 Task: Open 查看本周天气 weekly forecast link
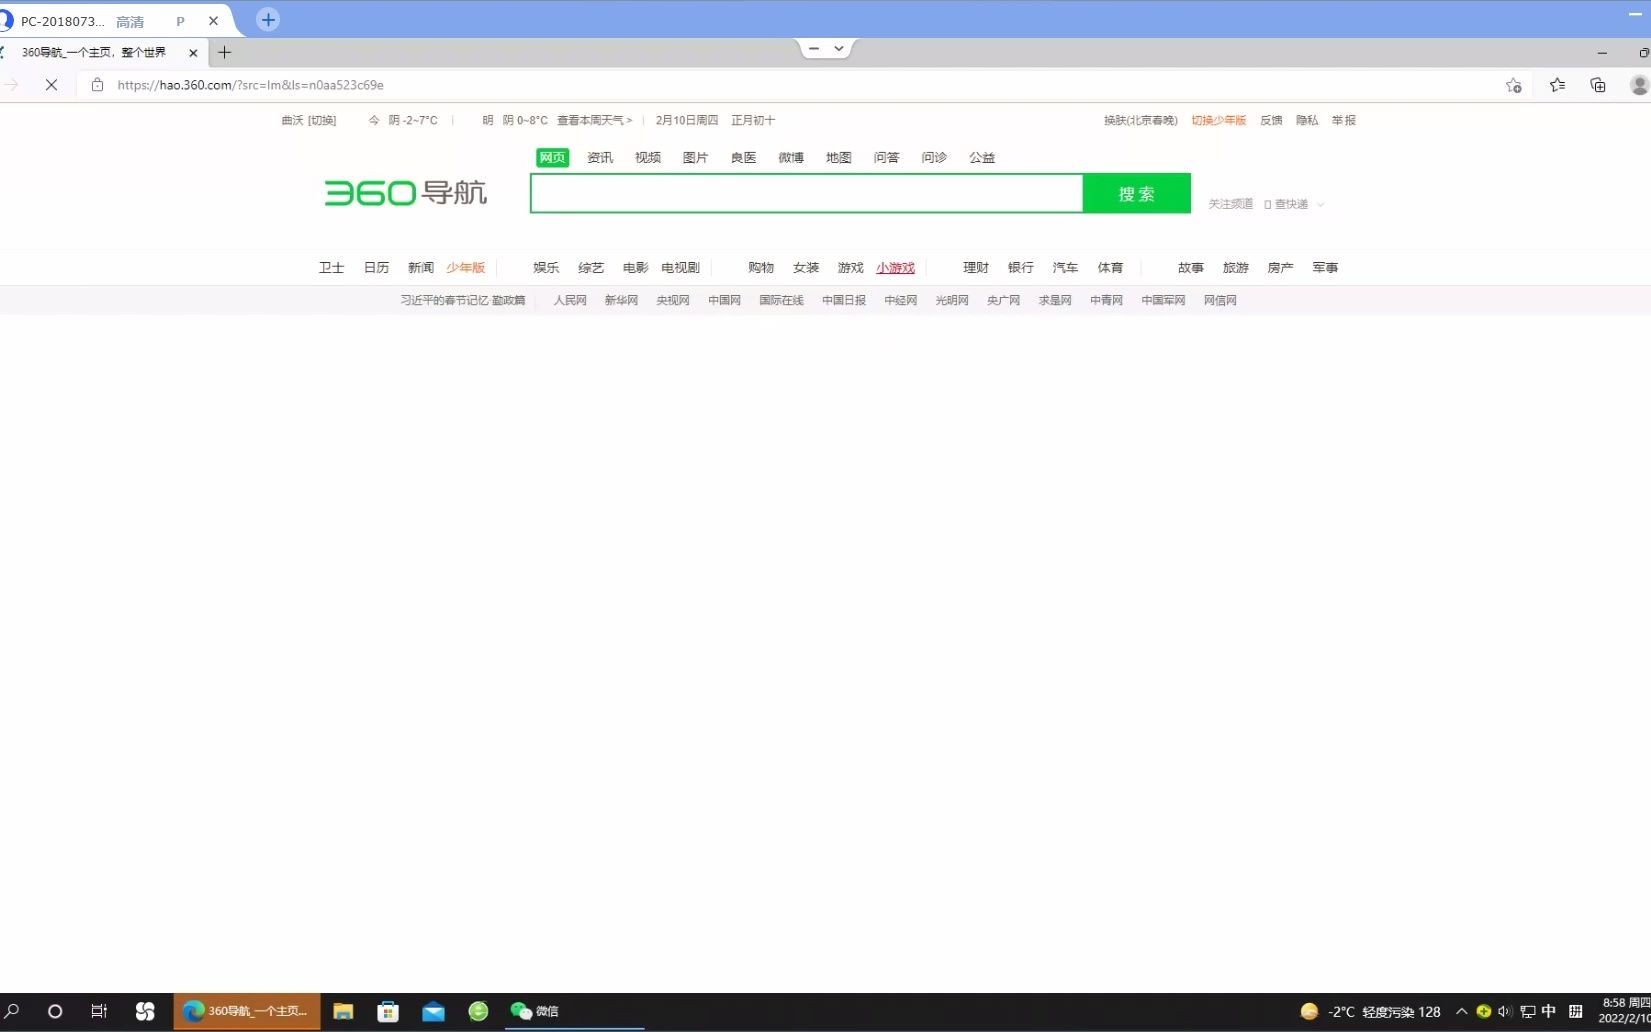pyautogui.click(x=594, y=120)
